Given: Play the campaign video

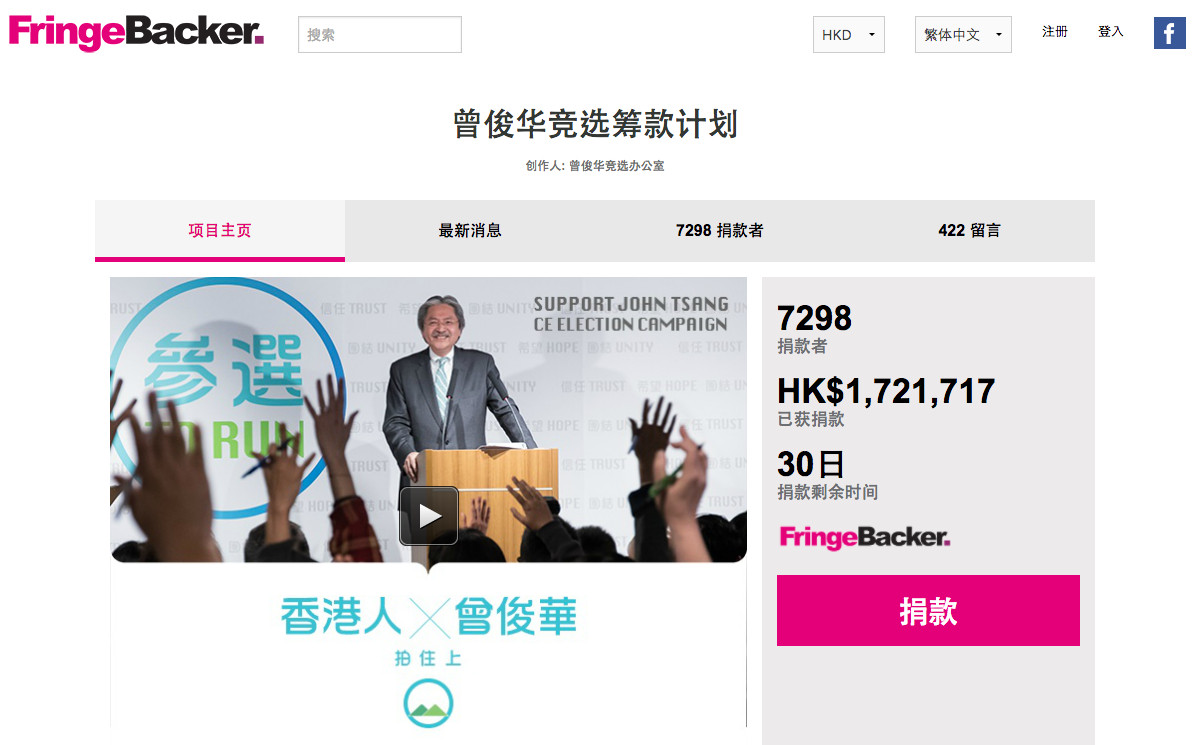Looking at the screenshot, I should pyautogui.click(x=429, y=516).
